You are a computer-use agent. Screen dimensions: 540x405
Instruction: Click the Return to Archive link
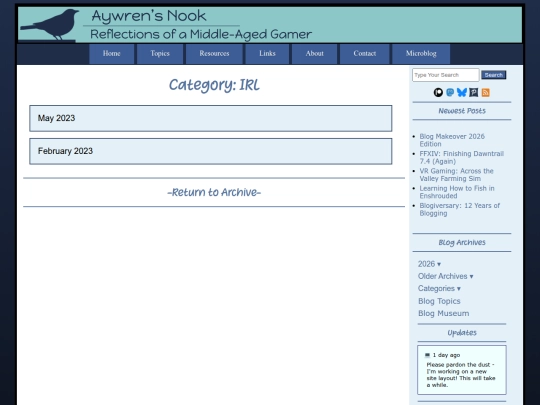(x=214, y=192)
